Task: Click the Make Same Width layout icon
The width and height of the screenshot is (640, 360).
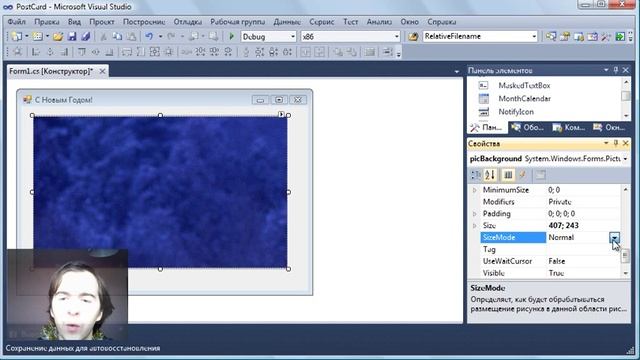Action: click(x=127, y=52)
